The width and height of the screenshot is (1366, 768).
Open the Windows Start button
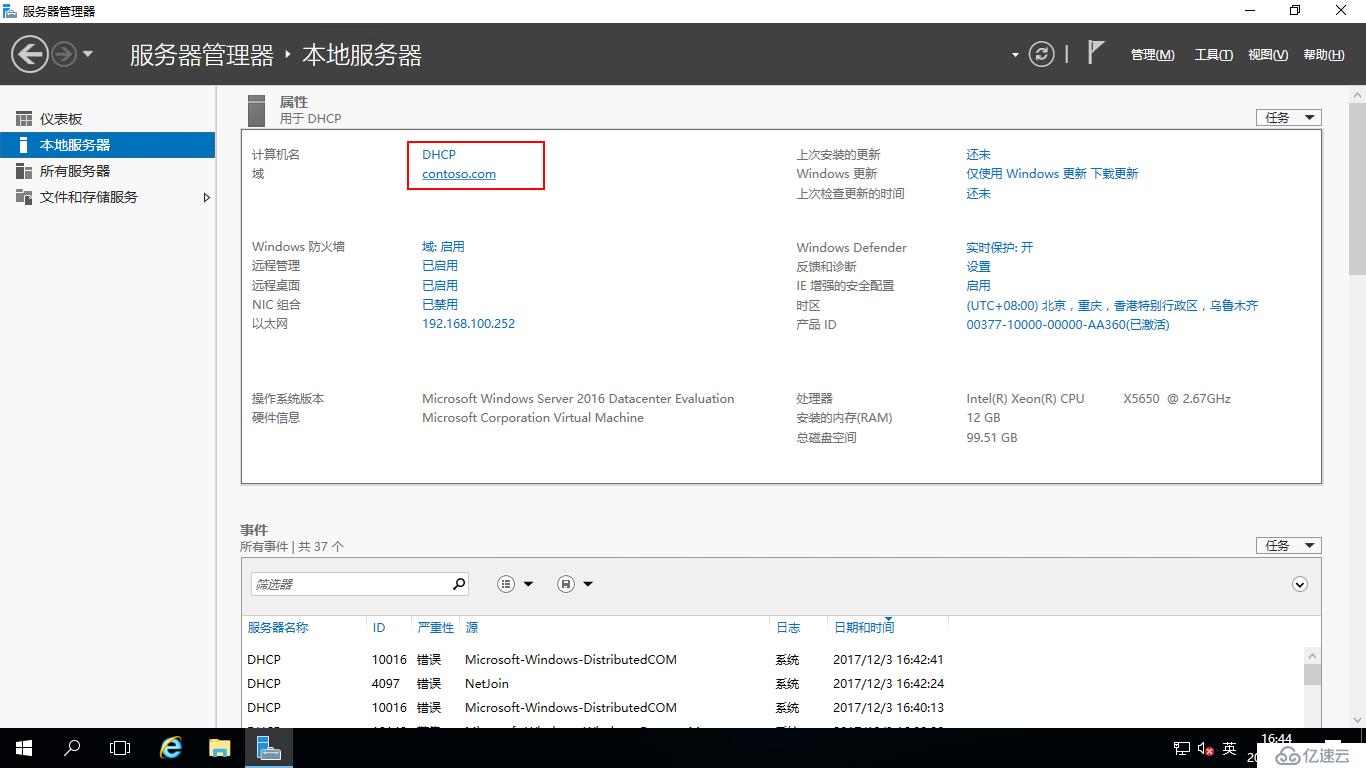[23, 748]
